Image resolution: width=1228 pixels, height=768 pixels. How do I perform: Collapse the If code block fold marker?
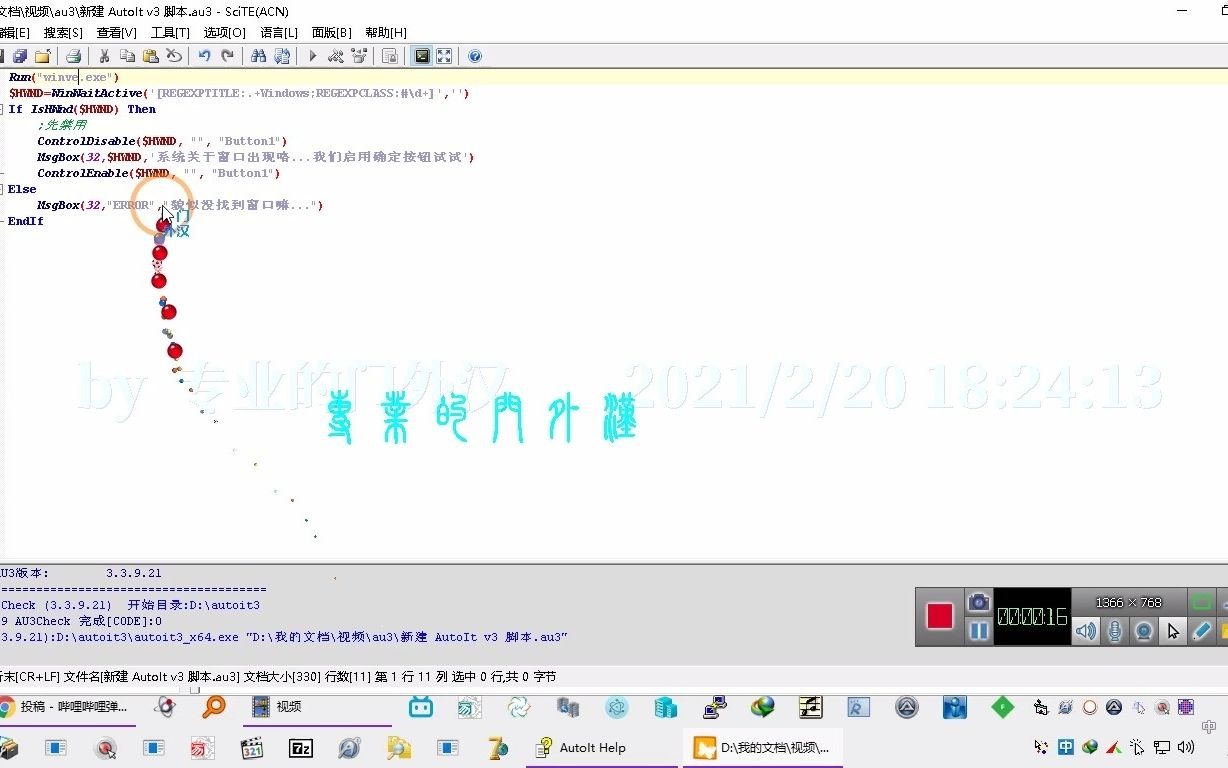tap(4, 109)
